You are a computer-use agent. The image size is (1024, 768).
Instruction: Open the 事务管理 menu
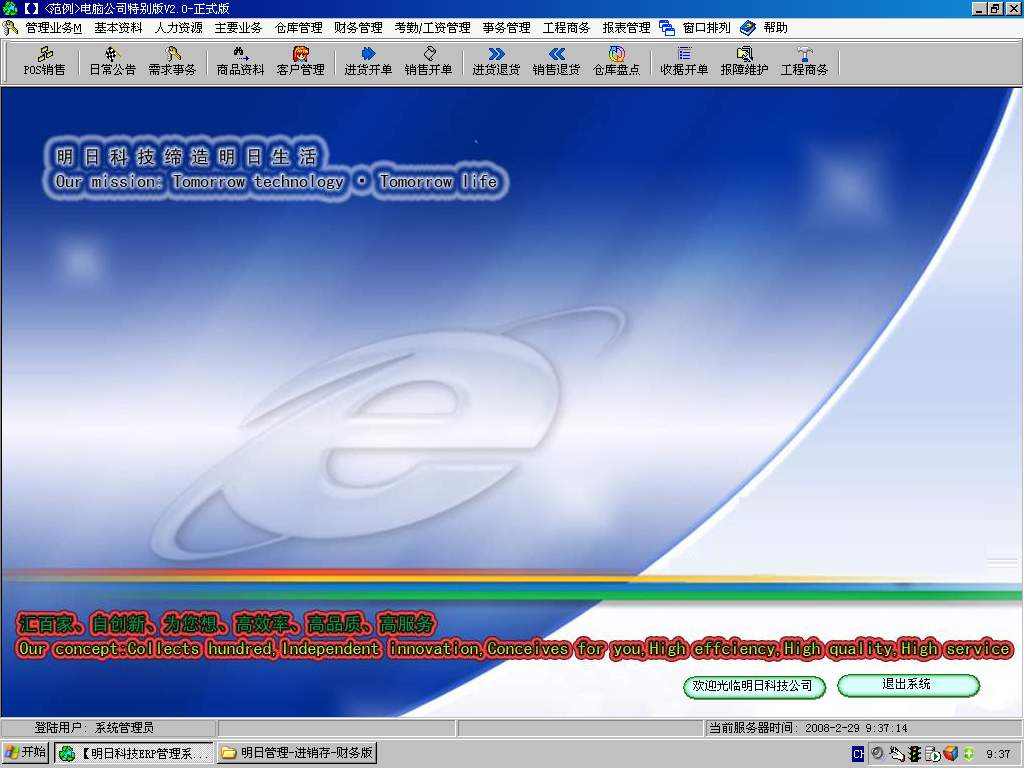pyautogui.click(x=507, y=28)
